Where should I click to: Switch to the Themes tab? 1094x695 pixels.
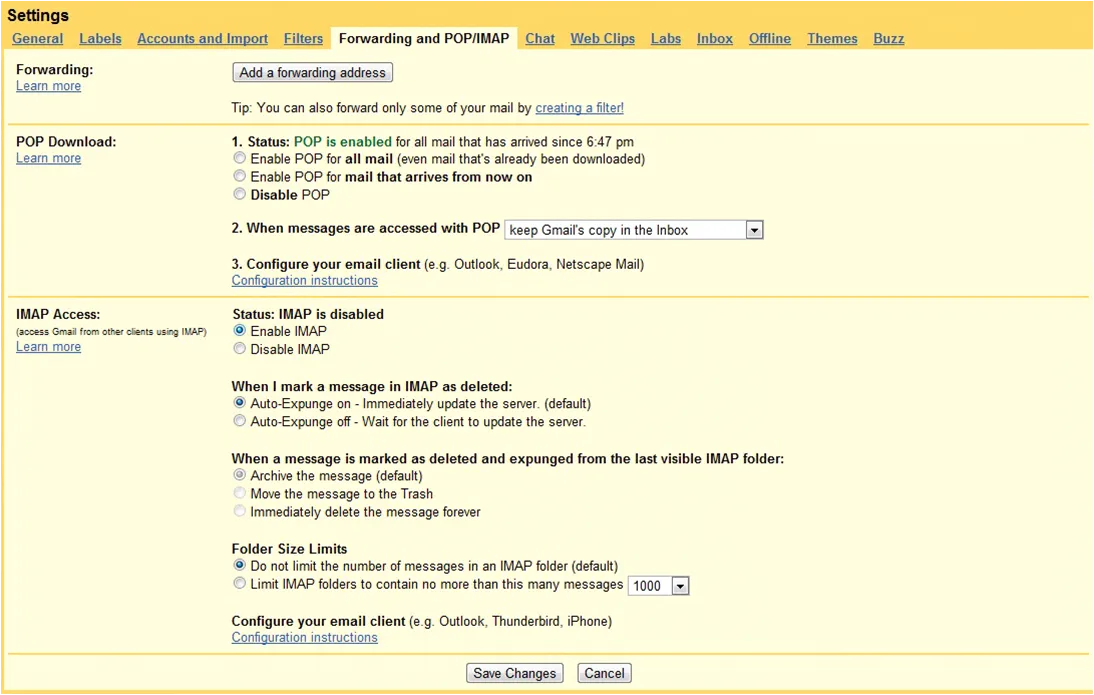tap(832, 38)
